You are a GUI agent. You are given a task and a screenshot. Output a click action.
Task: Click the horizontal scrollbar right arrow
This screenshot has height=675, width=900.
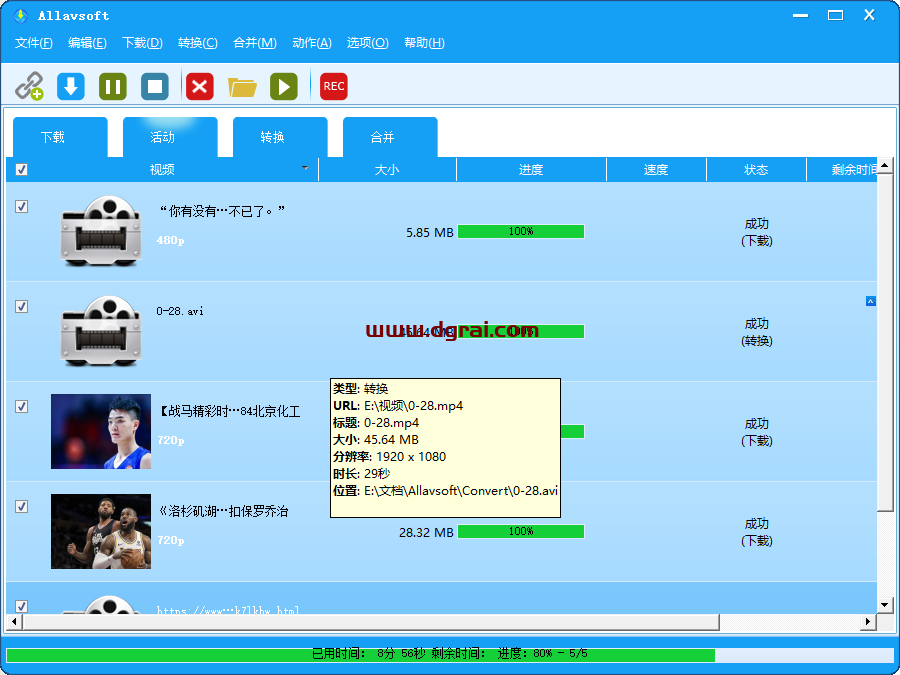[x=868, y=622]
